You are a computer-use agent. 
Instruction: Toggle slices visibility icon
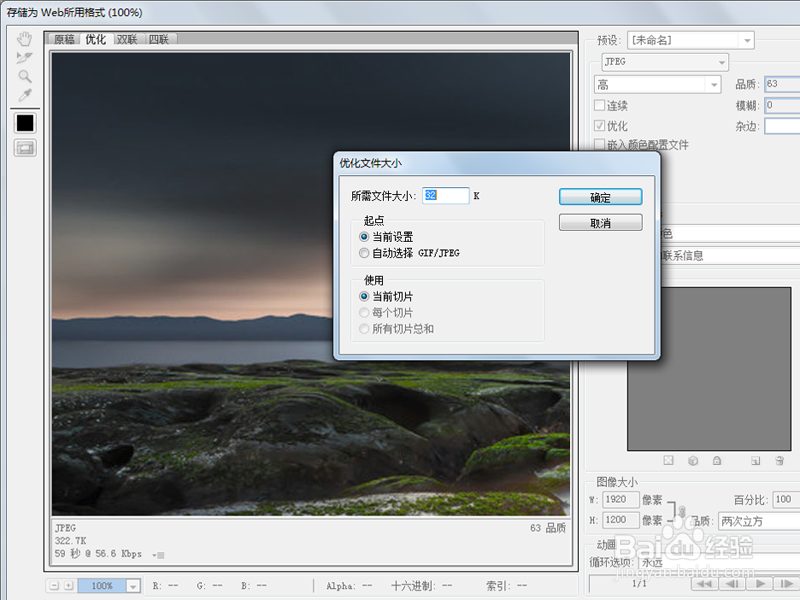(x=25, y=148)
